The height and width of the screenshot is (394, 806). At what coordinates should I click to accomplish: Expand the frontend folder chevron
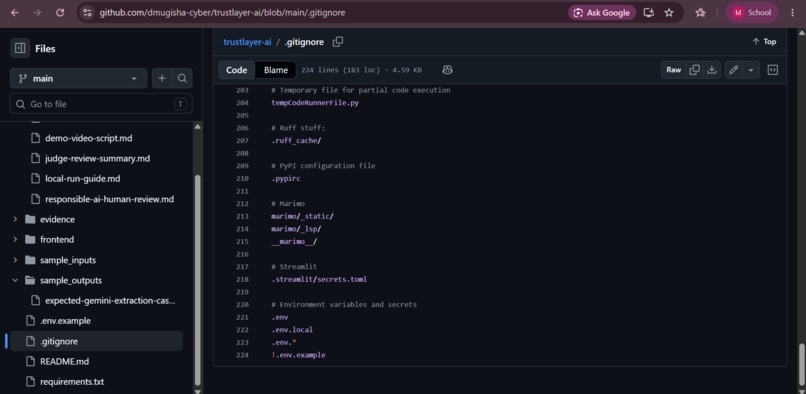pos(15,240)
